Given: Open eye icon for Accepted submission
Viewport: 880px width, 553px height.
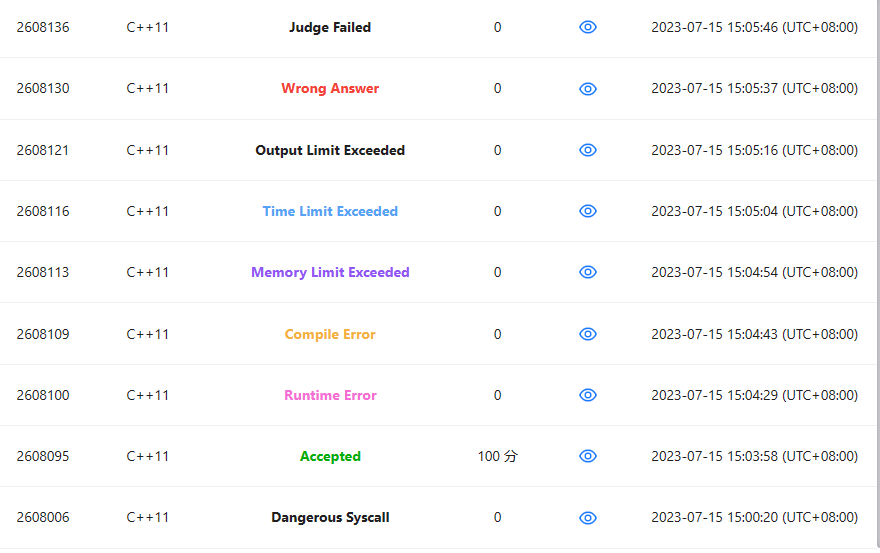Looking at the screenshot, I should pyautogui.click(x=588, y=456).
